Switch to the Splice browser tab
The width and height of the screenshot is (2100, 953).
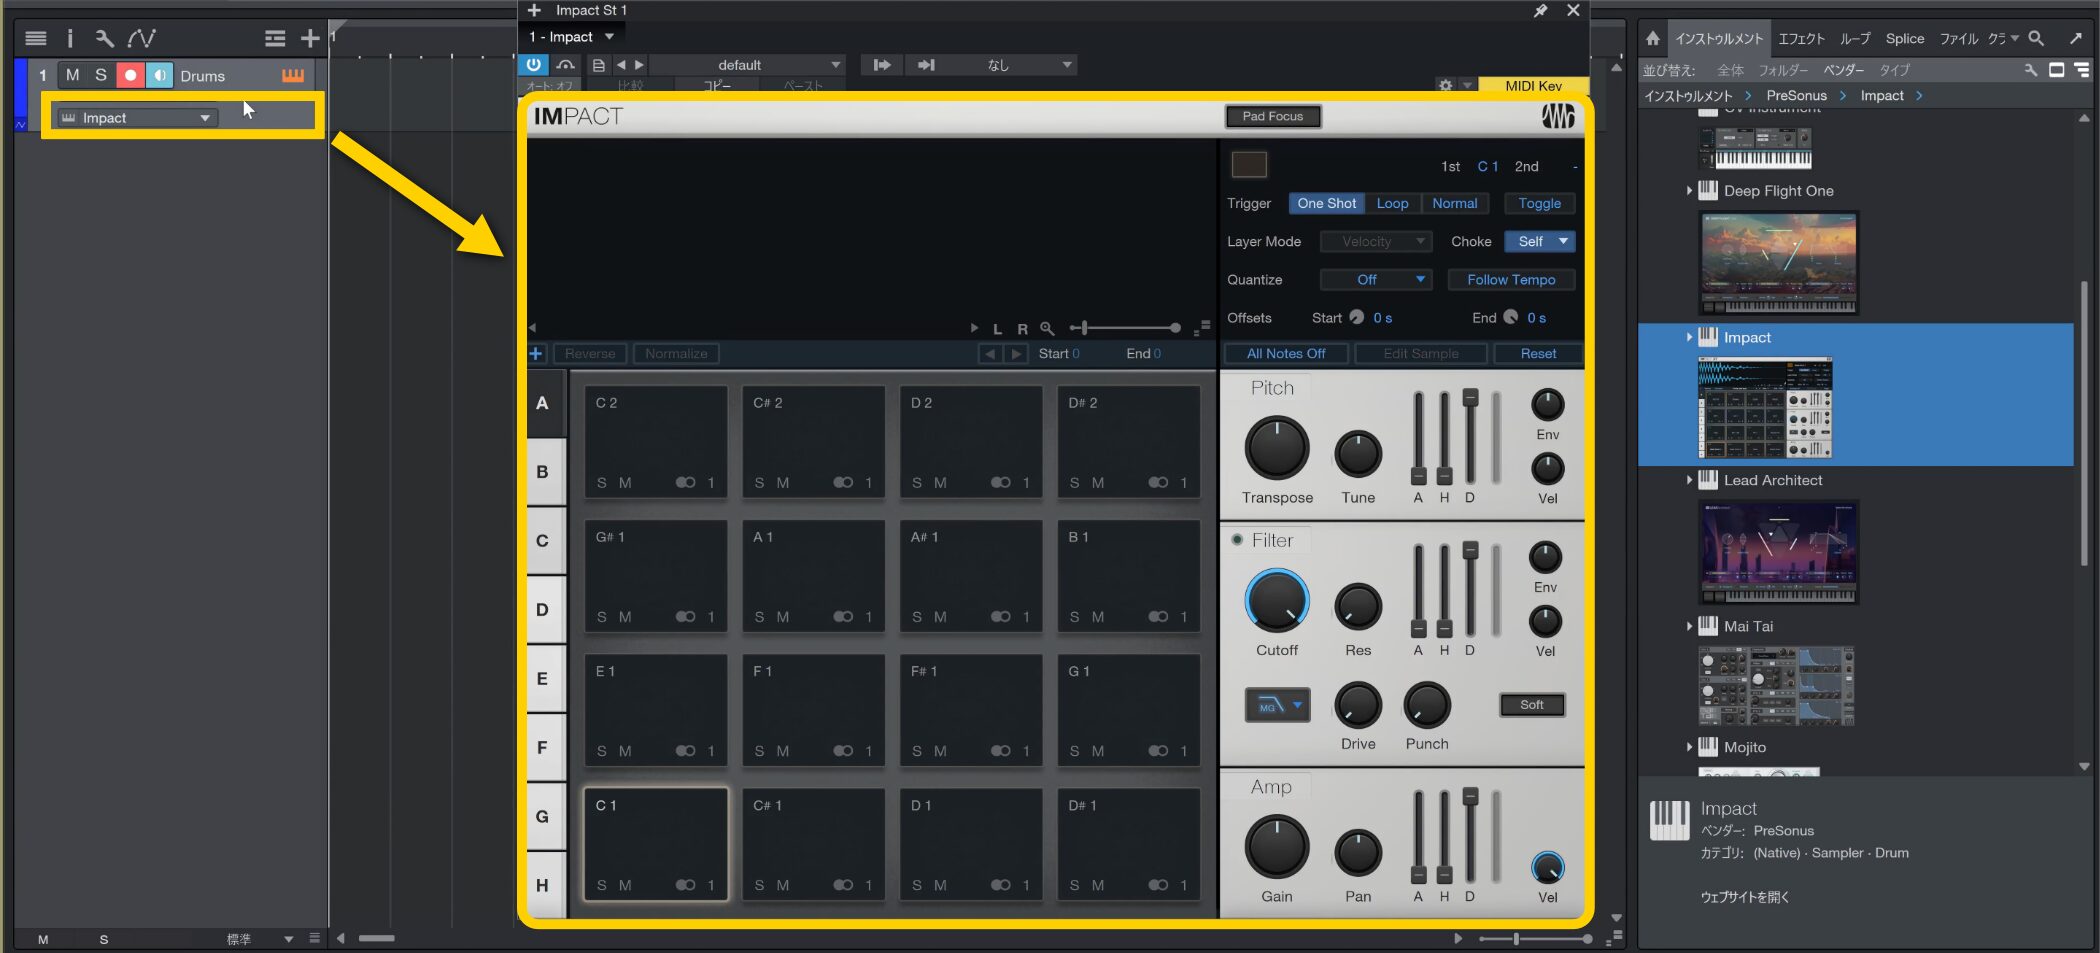(x=1904, y=39)
